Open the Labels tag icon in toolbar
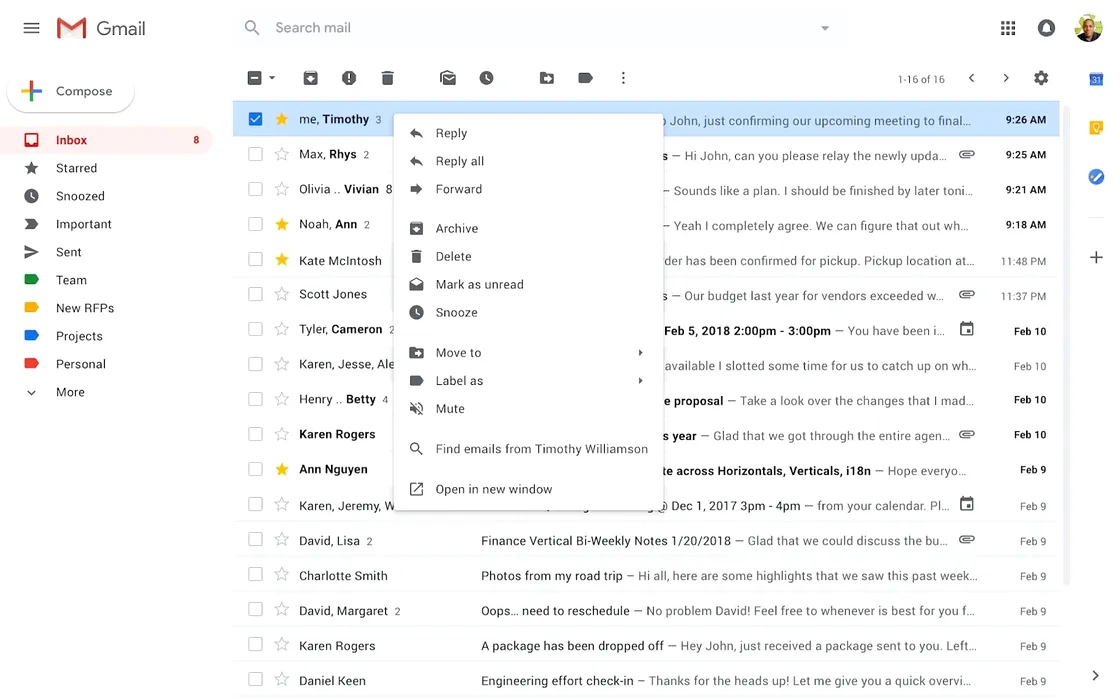 [x=586, y=78]
